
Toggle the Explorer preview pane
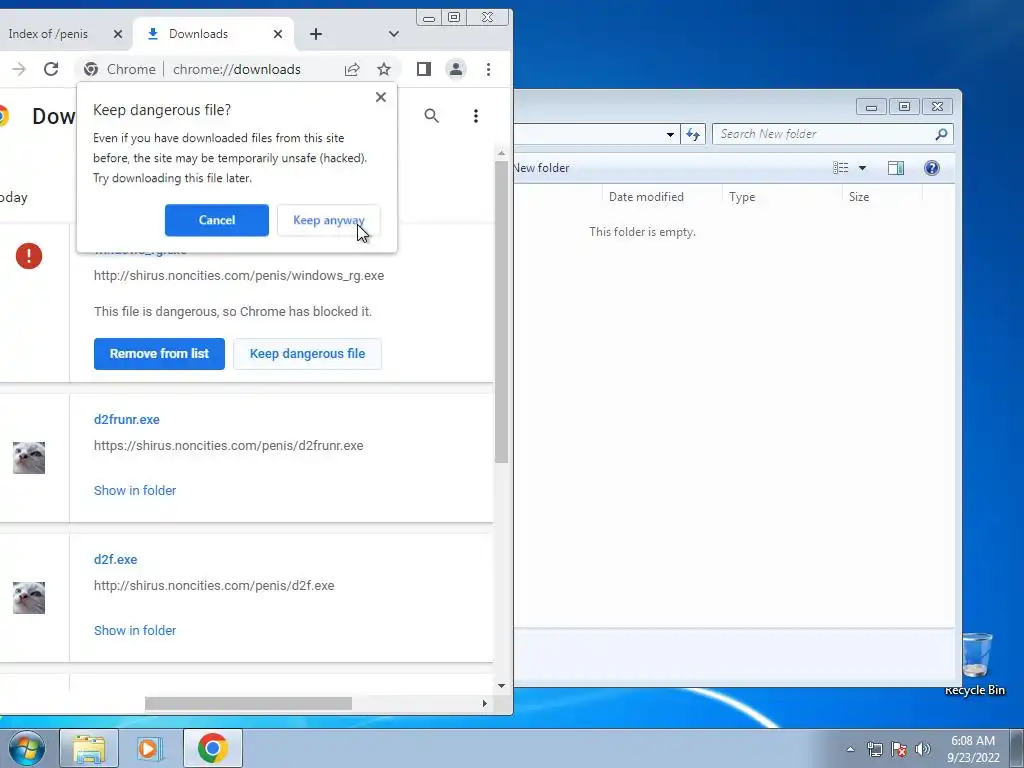pyautogui.click(x=896, y=168)
